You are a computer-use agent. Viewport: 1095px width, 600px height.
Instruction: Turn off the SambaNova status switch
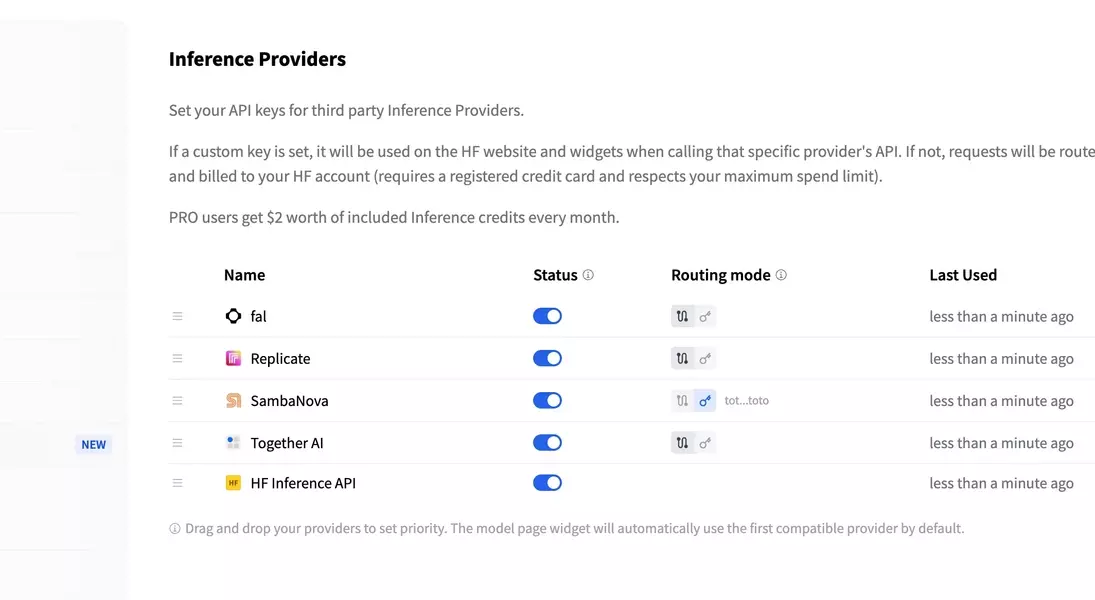547,400
